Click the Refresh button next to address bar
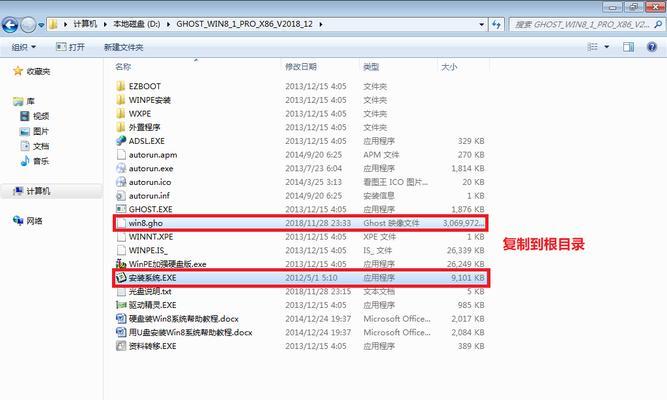The width and height of the screenshot is (667, 400). pyautogui.click(x=496, y=25)
